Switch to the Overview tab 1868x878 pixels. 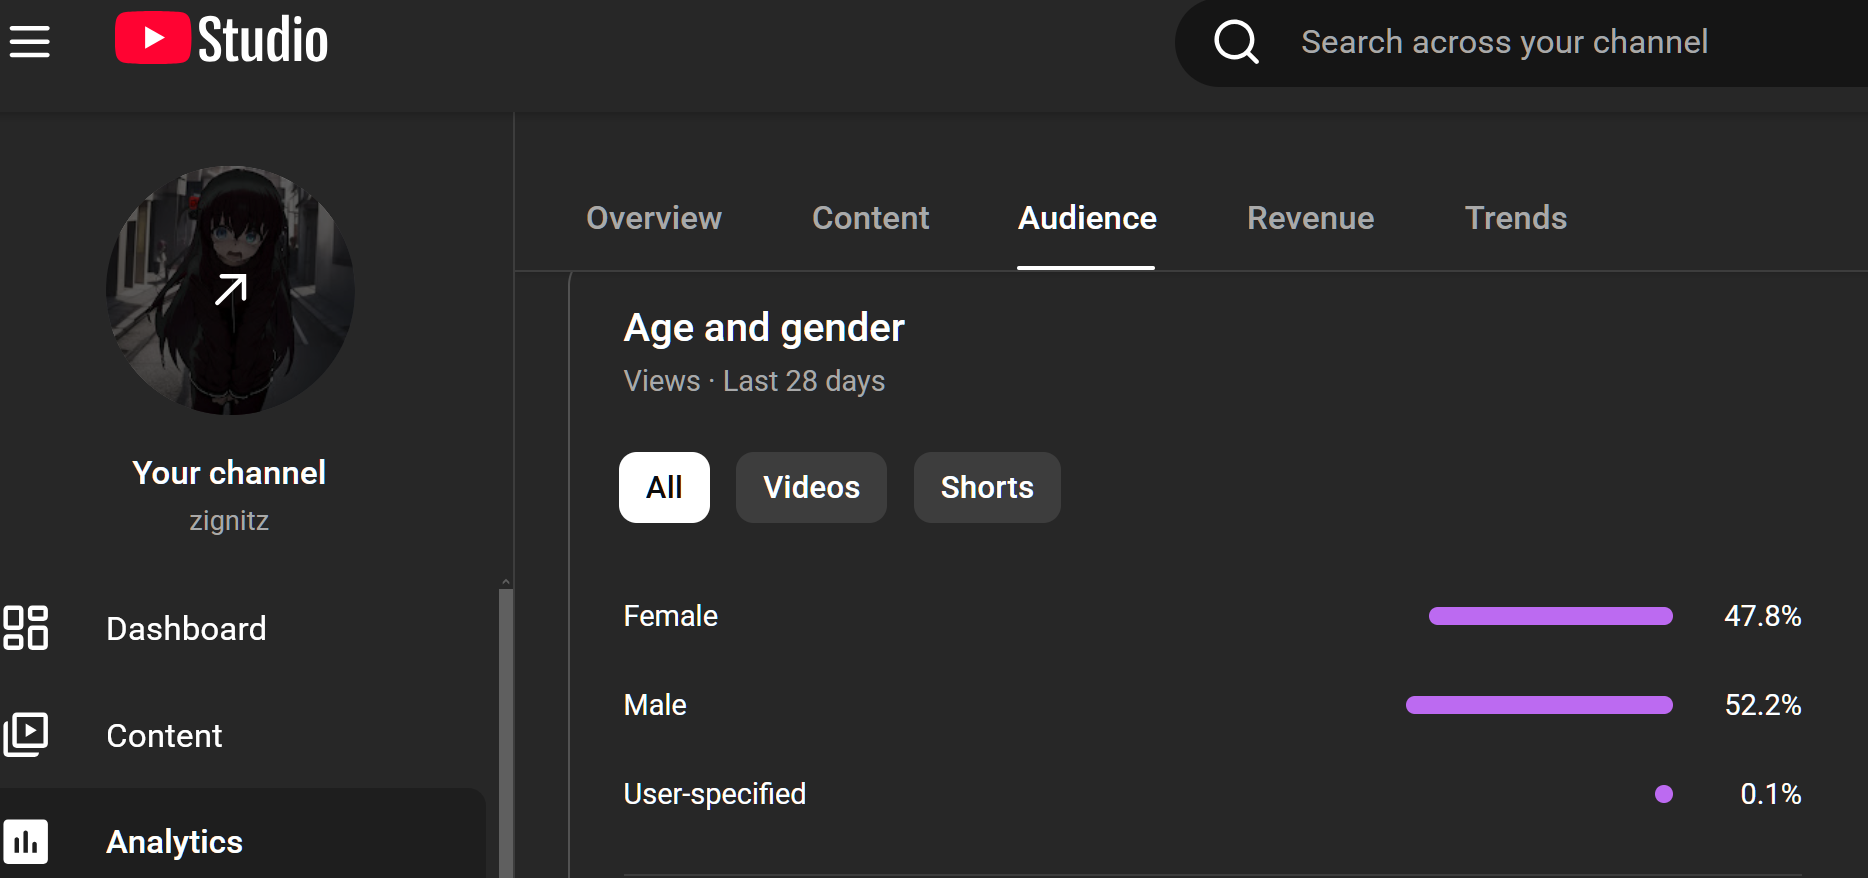[x=653, y=218]
